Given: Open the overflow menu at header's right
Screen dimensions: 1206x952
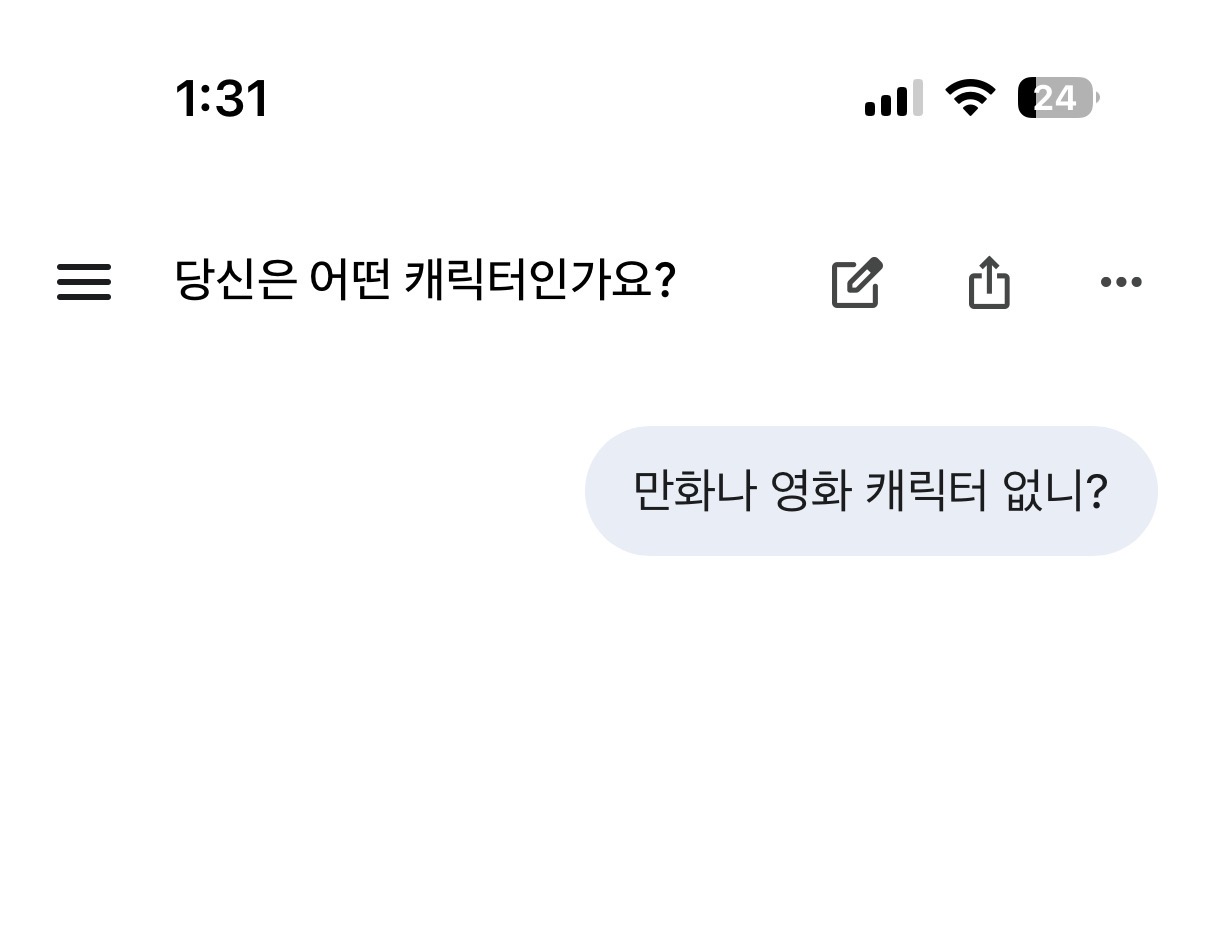Looking at the screenshot, I should coord(1120,282).
